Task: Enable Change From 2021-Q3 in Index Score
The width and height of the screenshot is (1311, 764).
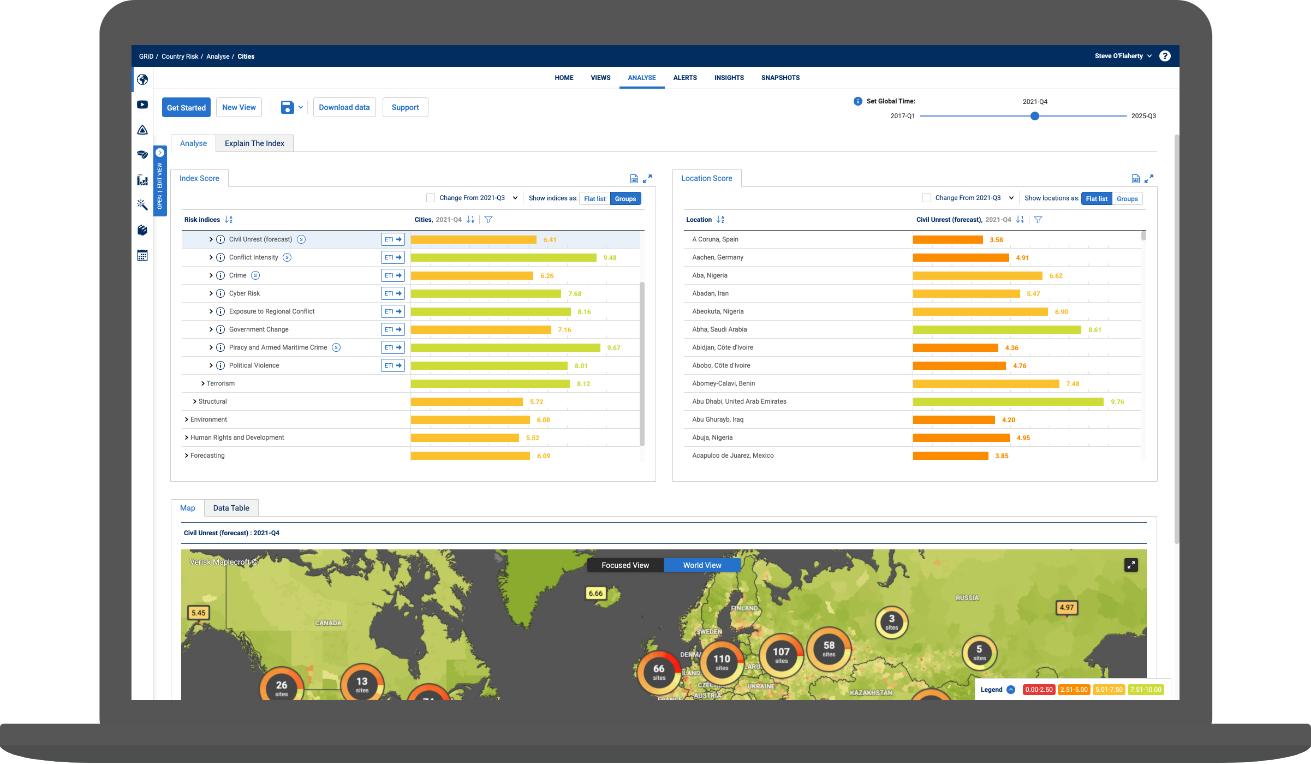Action: click(x=430, y=198)
